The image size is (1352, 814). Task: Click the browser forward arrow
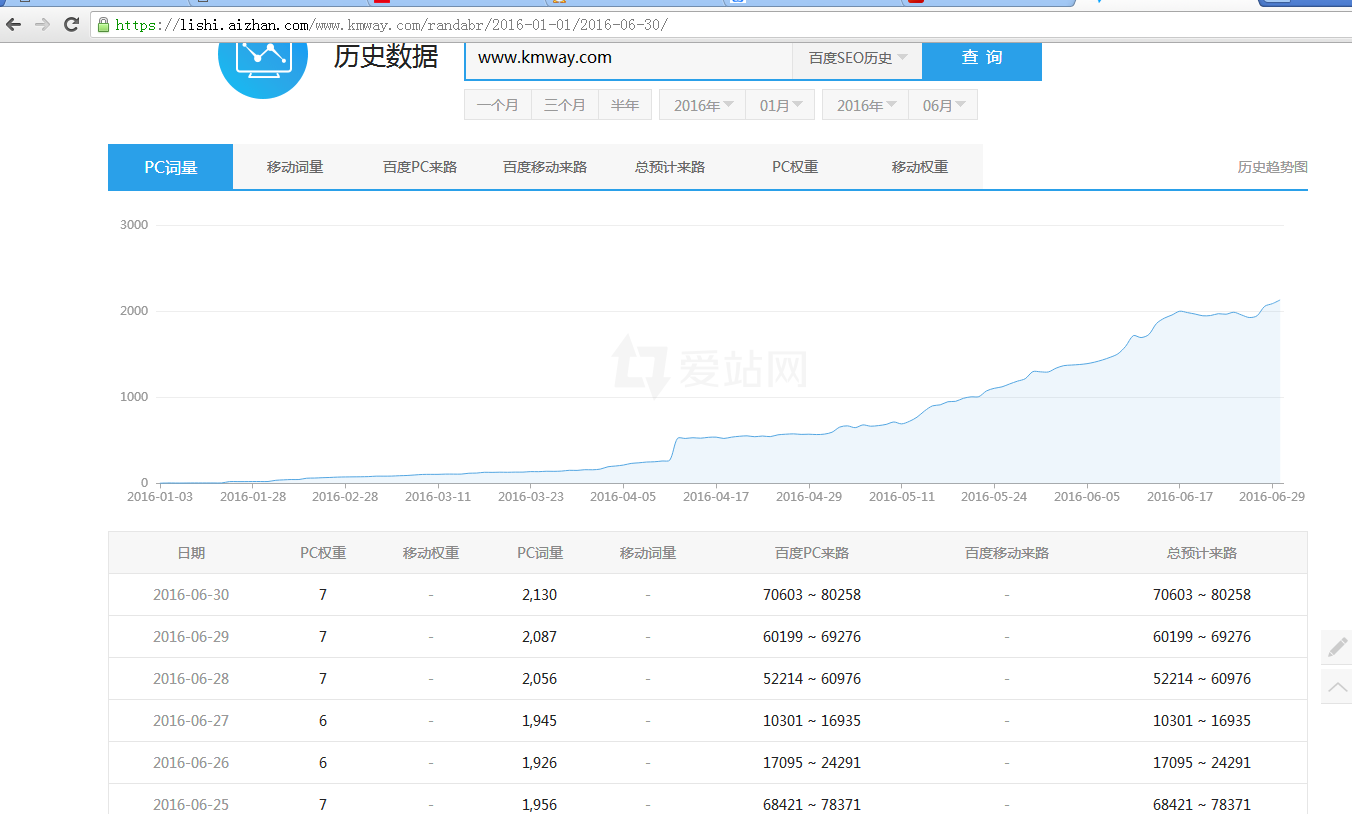[x=42, y=25]
